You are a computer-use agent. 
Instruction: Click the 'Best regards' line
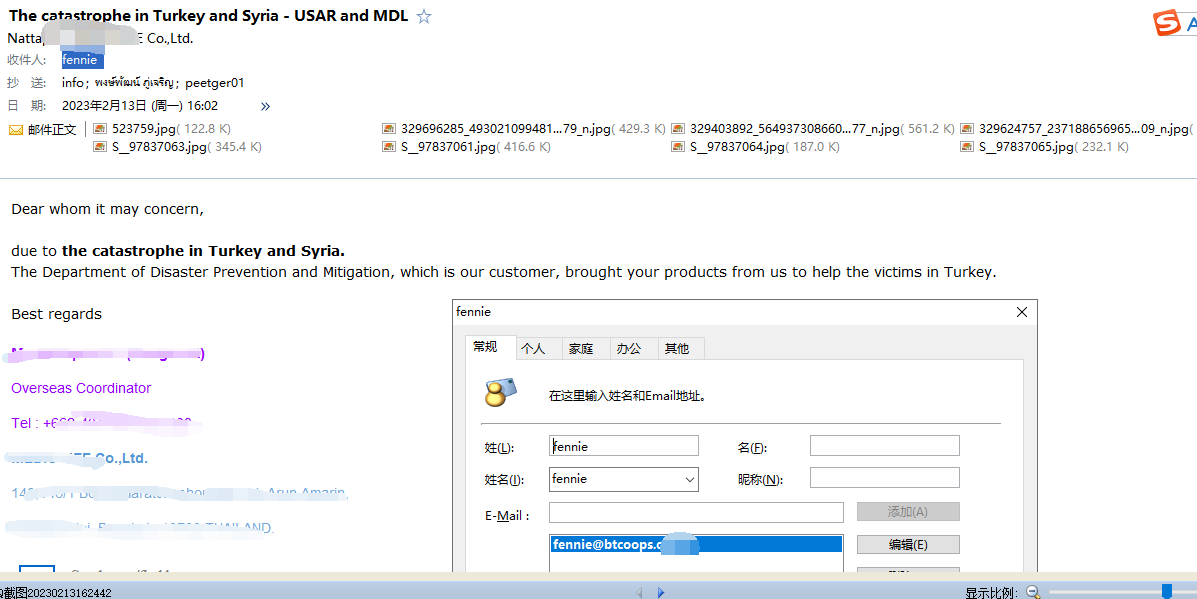pos(56,314)
